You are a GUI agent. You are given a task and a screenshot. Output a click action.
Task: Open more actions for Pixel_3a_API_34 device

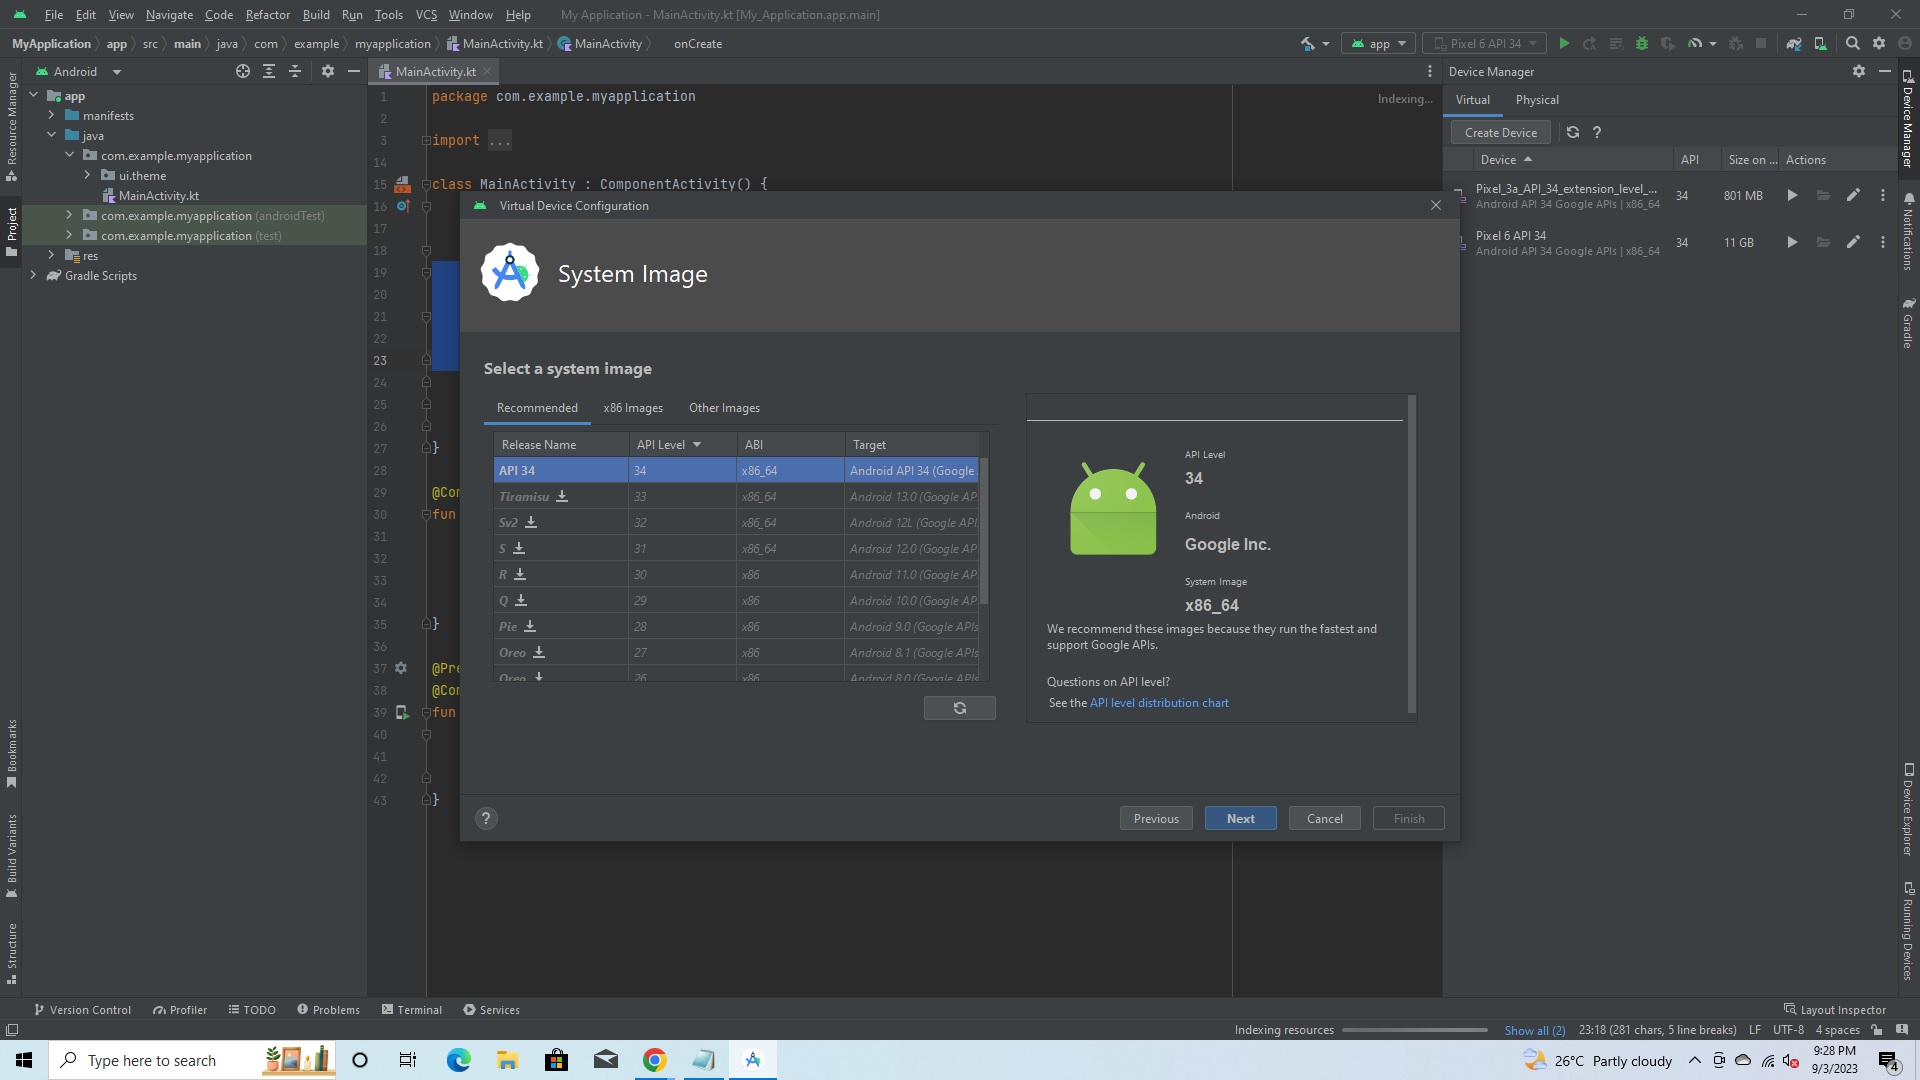pos(1883,196)
